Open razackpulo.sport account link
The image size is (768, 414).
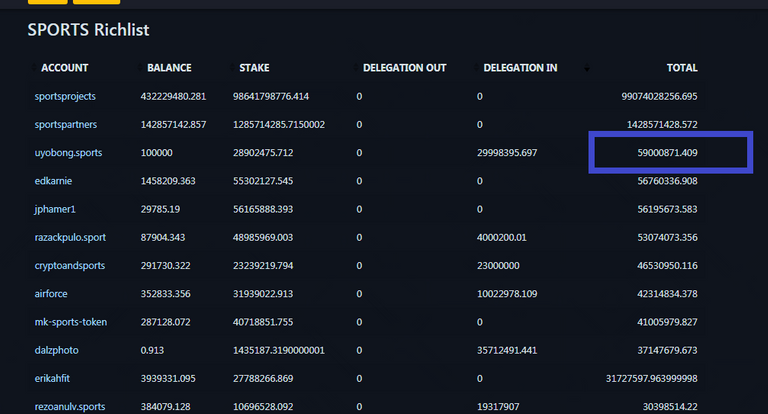click(x=70, y=238)
